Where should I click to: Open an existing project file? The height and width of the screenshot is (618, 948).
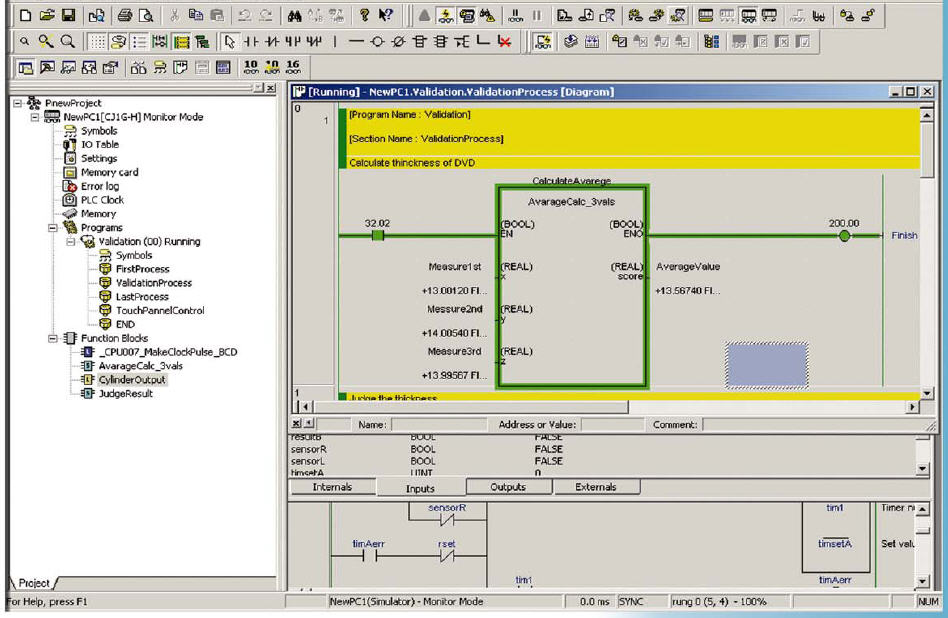(x=47, y=15)
